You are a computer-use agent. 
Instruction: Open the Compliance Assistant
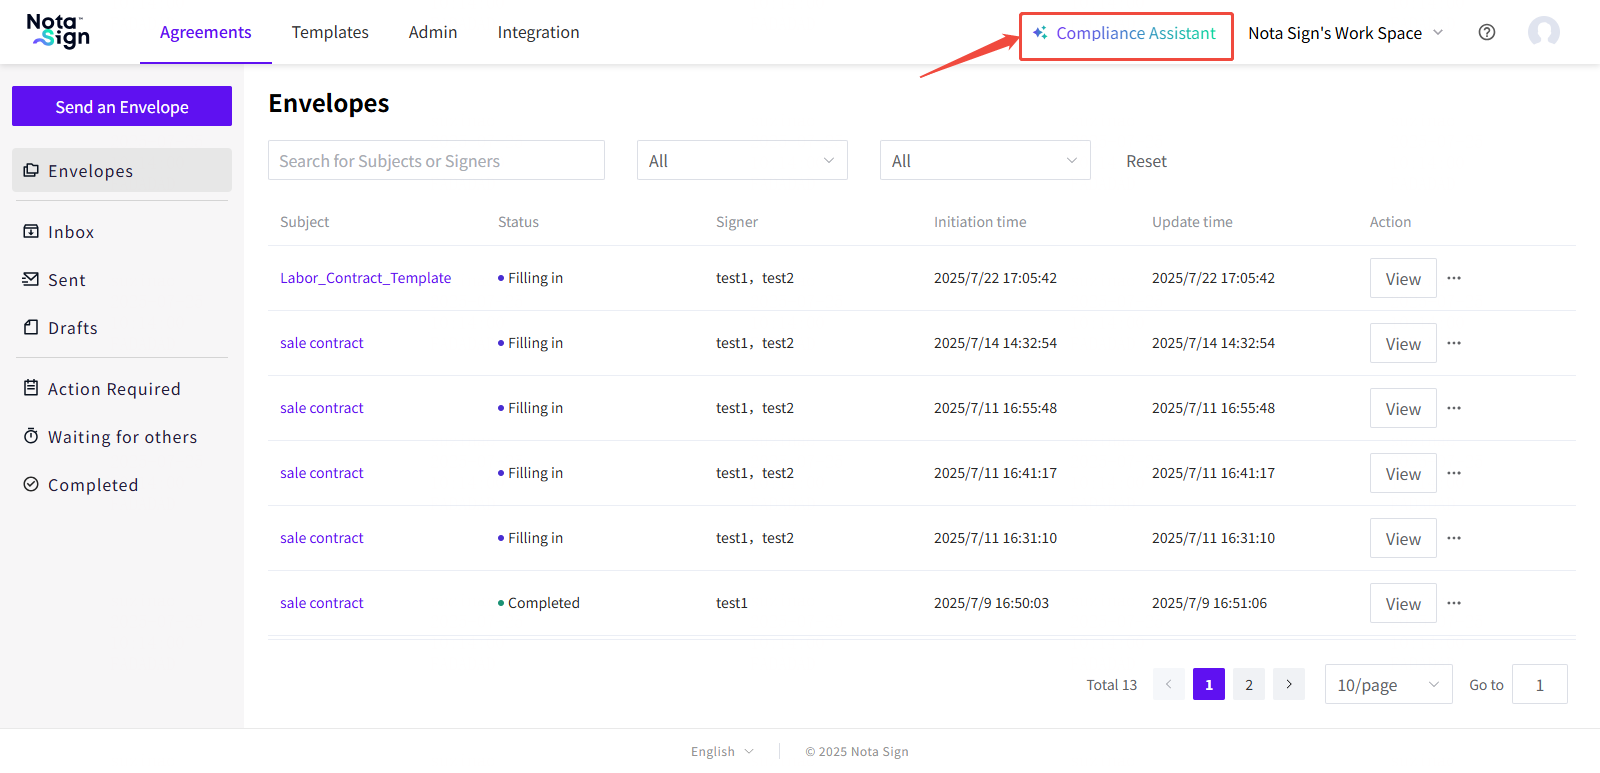click(1126, 34)
